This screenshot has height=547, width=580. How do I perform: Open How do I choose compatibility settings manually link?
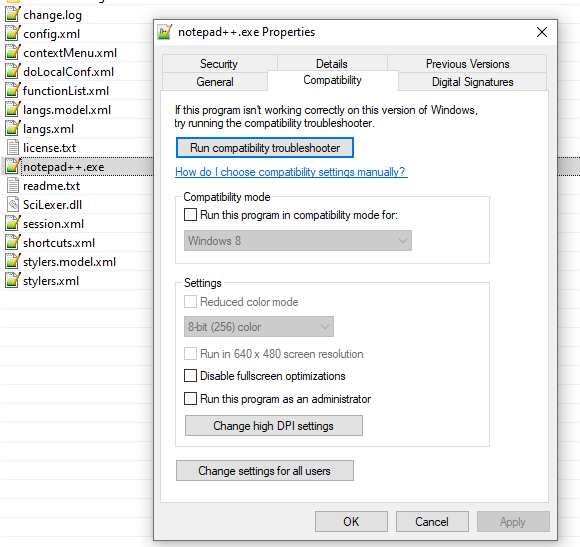point(291,172)
